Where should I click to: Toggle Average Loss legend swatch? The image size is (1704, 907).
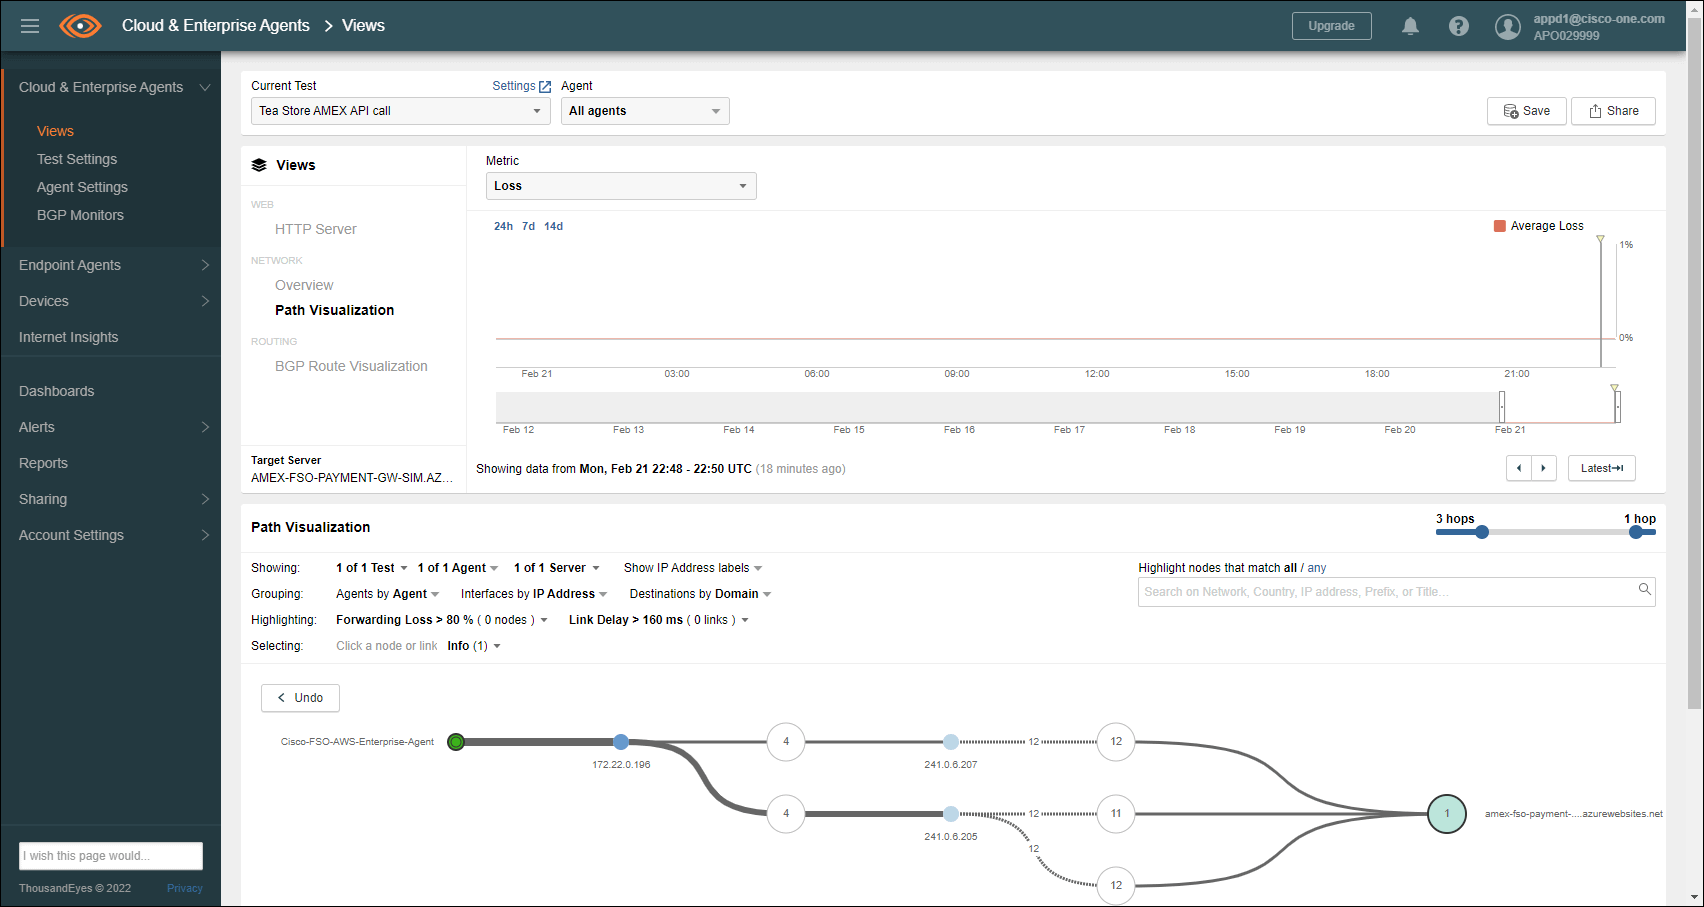(x=1499, y=226)
